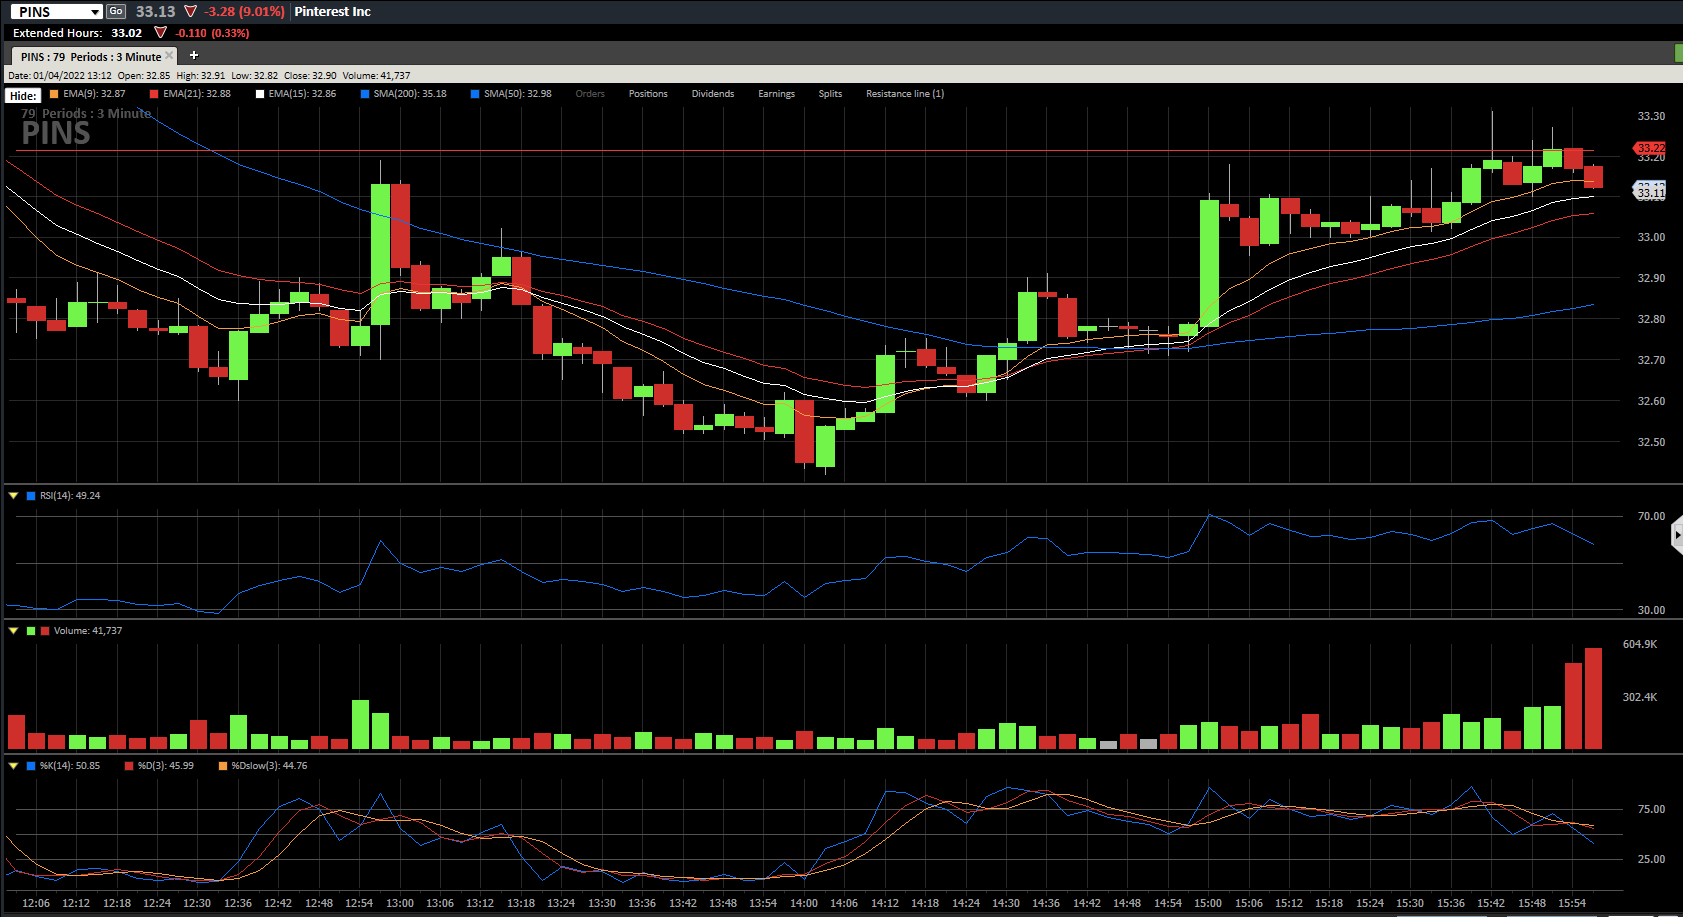
Task: Click the Low: 32.82 readout
Action: (255, 76)
